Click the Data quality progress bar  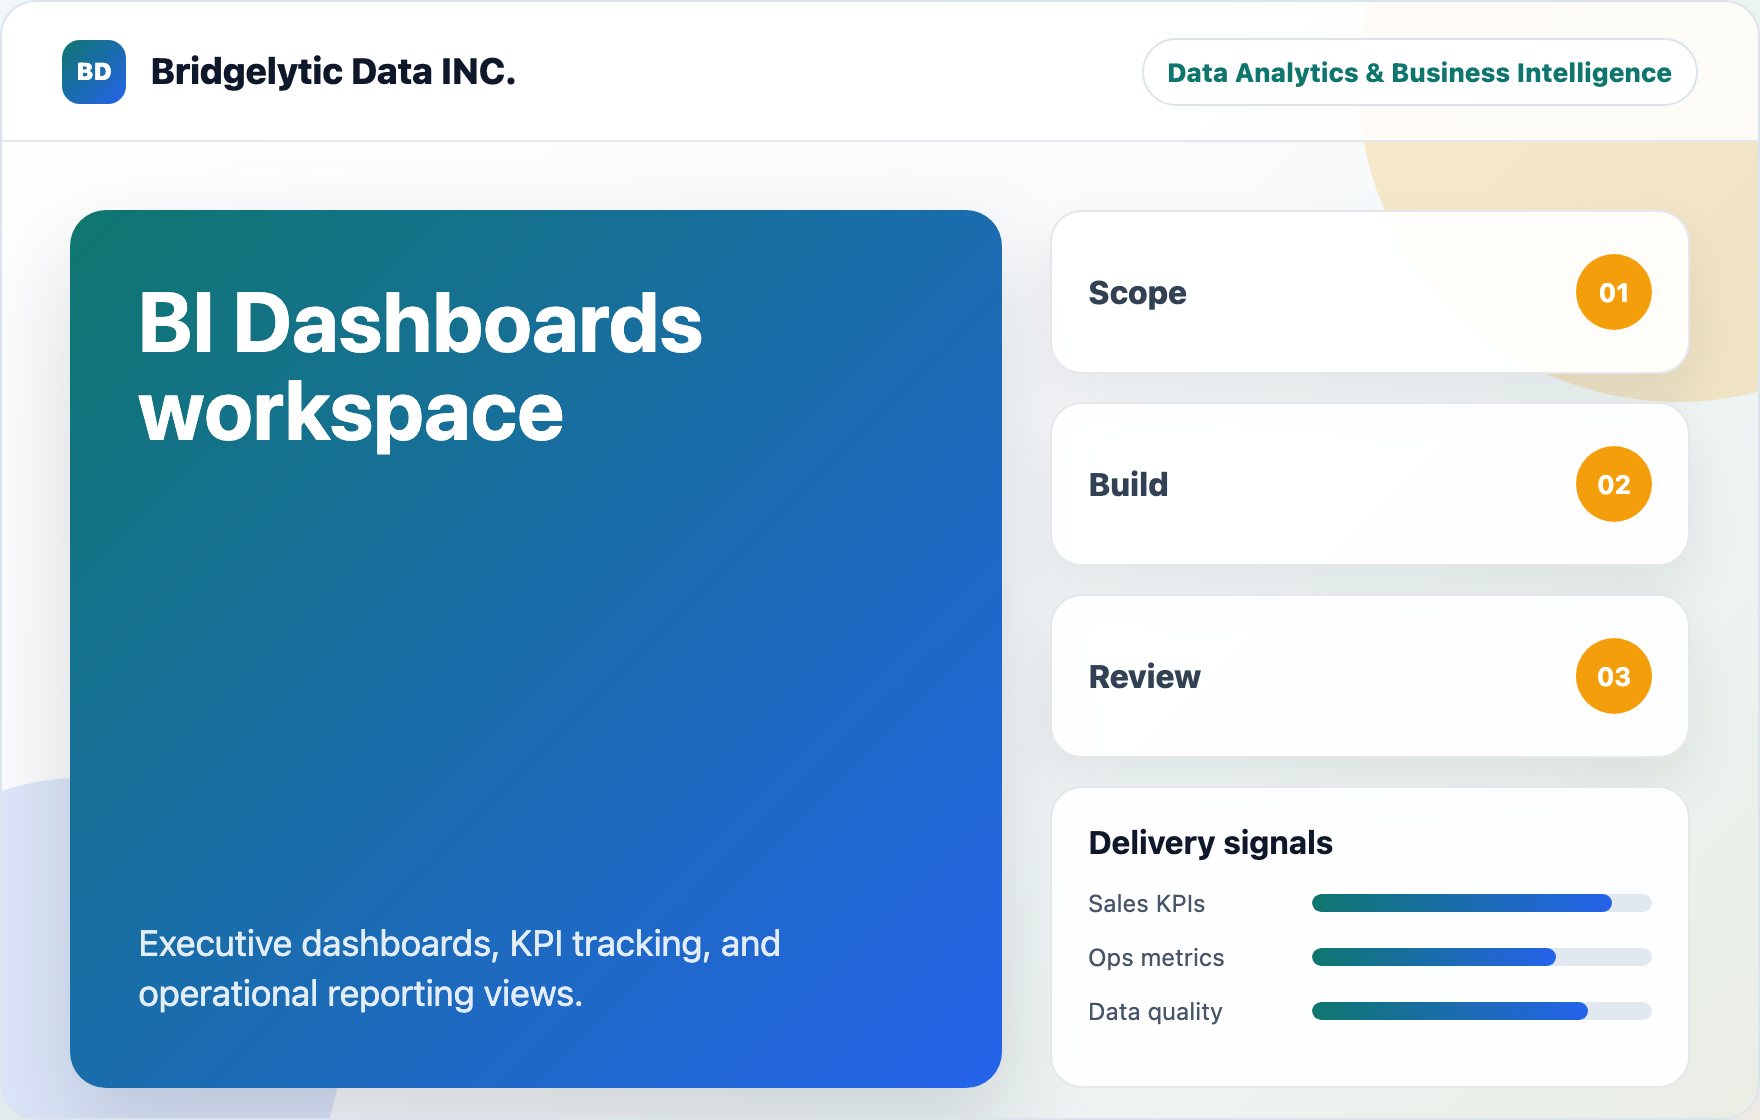tap(1481, 1011)
